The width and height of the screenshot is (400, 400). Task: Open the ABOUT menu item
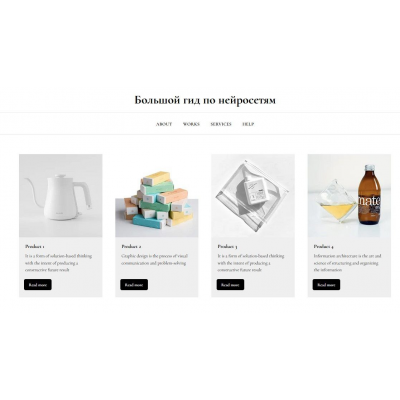pyautogui.click(x=164, y=124)
